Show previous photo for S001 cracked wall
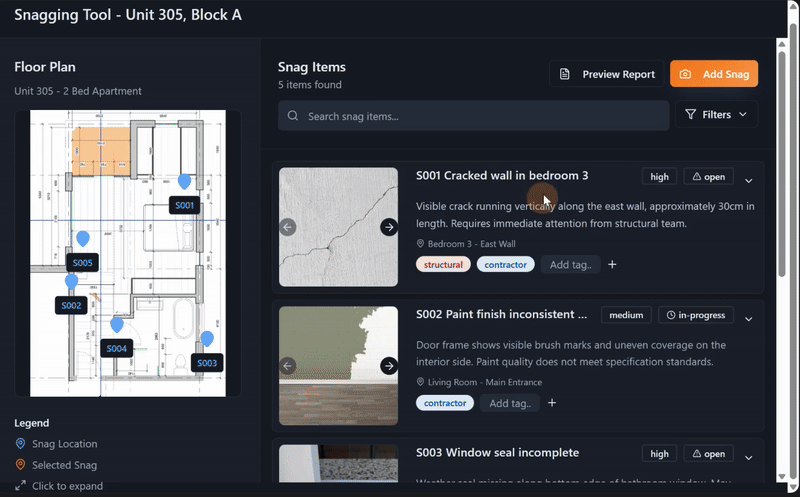Viewport: 800px width, 497px height. (288, 227)
